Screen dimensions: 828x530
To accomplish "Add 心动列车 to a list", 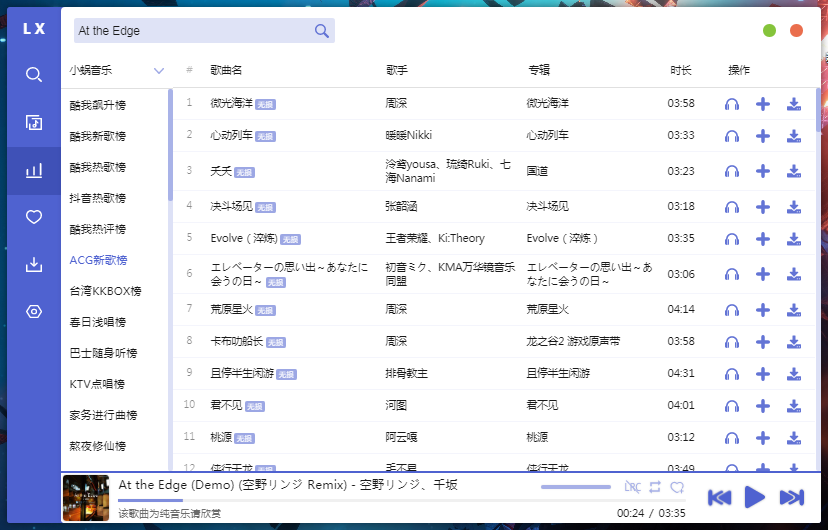I will click(763, 136).
